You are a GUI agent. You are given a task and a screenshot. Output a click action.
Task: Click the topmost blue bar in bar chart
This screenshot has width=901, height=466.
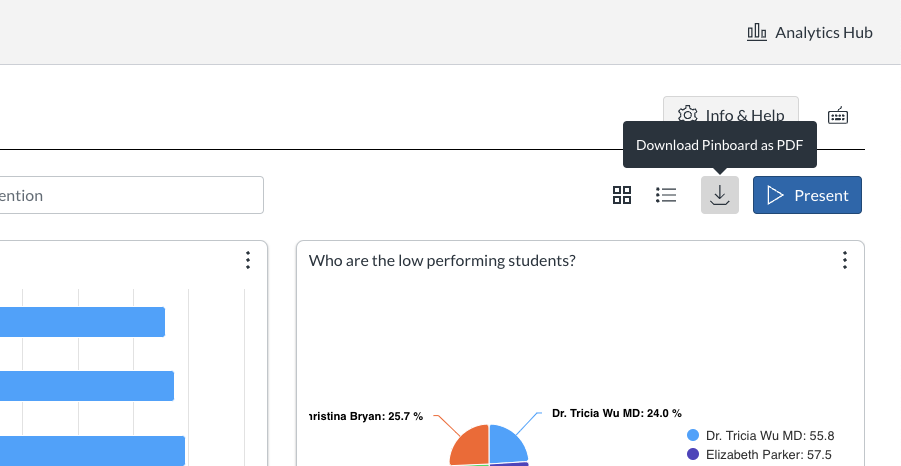80,322
